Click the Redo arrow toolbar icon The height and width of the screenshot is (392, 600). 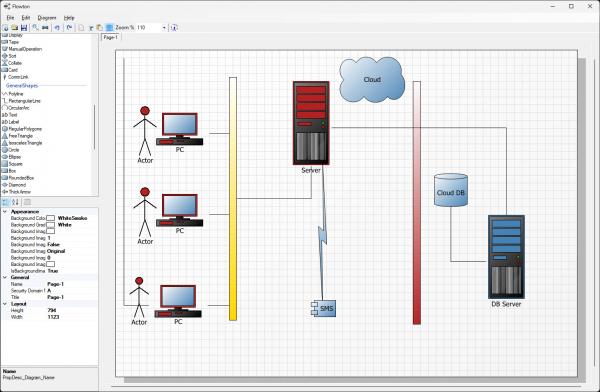[69, 28]
